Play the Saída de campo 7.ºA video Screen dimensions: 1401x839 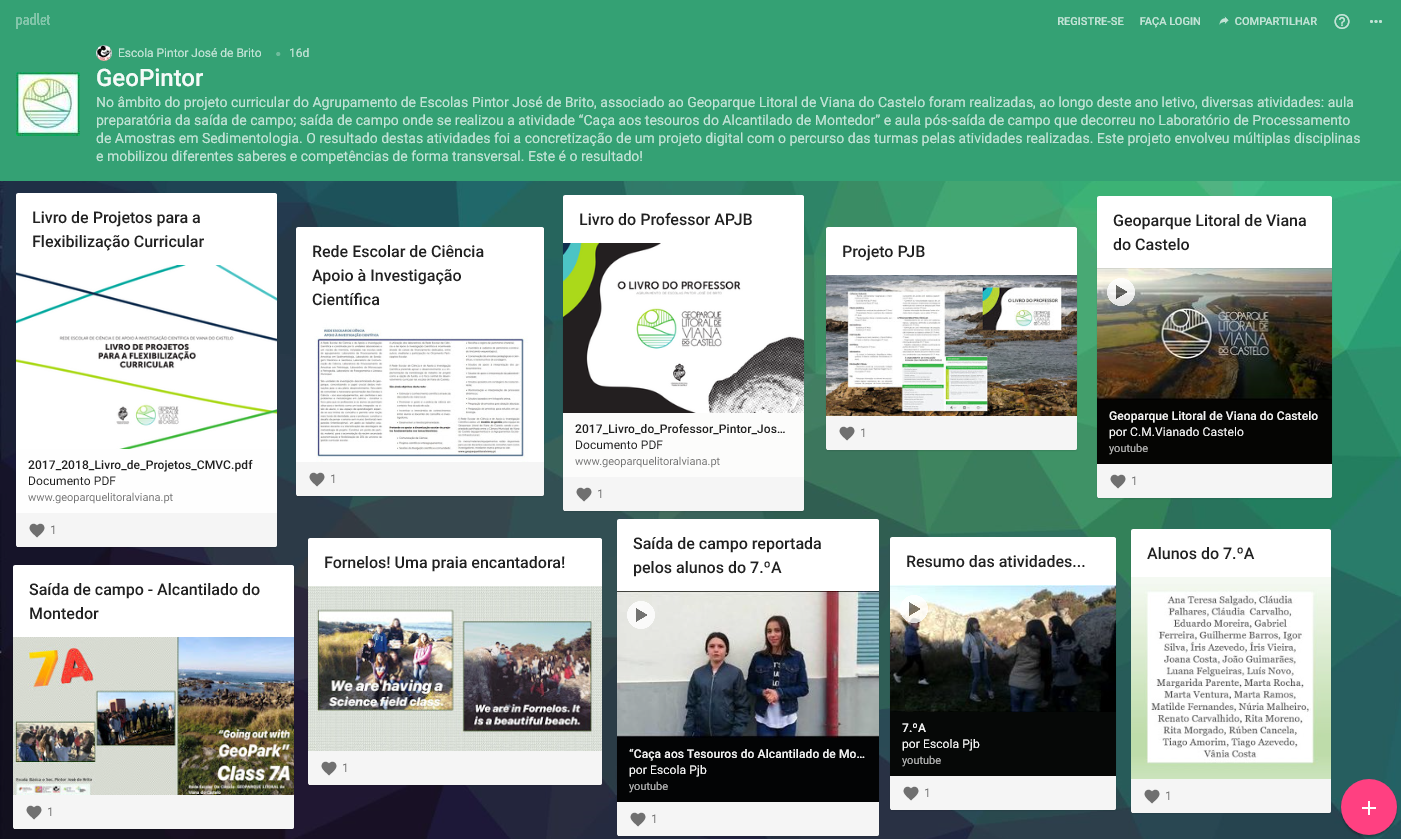click(x=641, y=614)
